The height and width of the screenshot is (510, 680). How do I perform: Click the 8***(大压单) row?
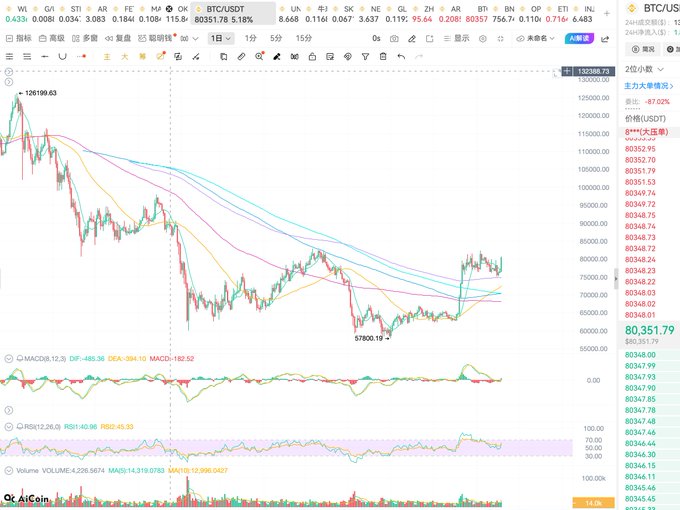click(x=647, y=132)
